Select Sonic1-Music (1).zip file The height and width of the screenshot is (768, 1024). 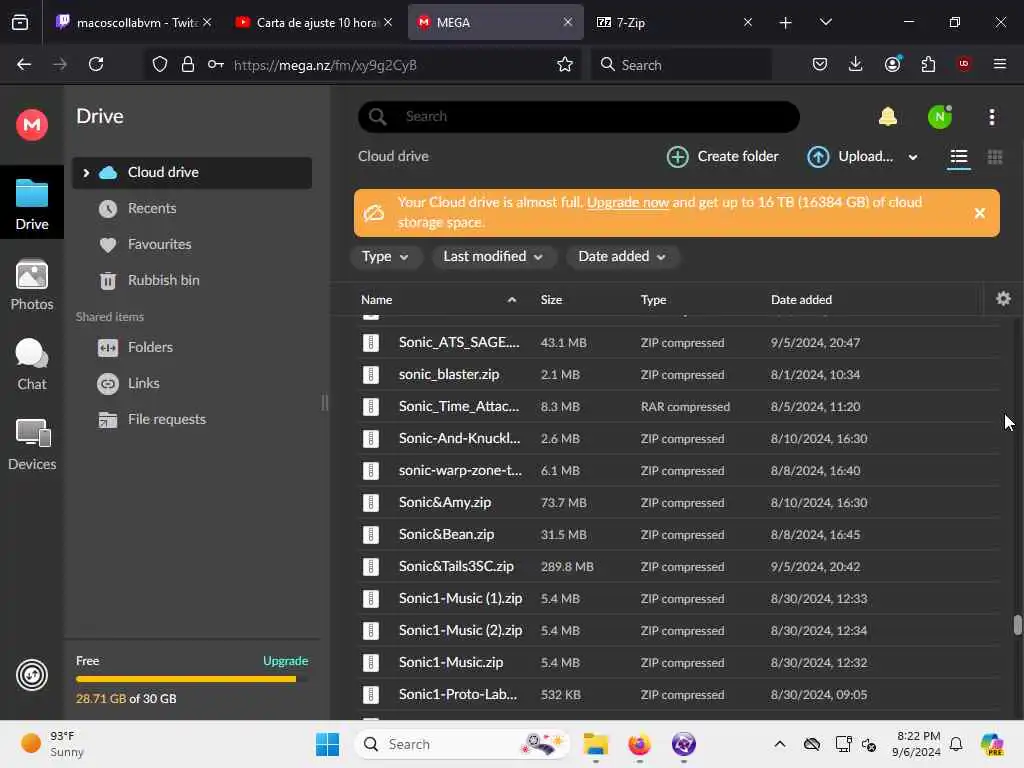679,599
